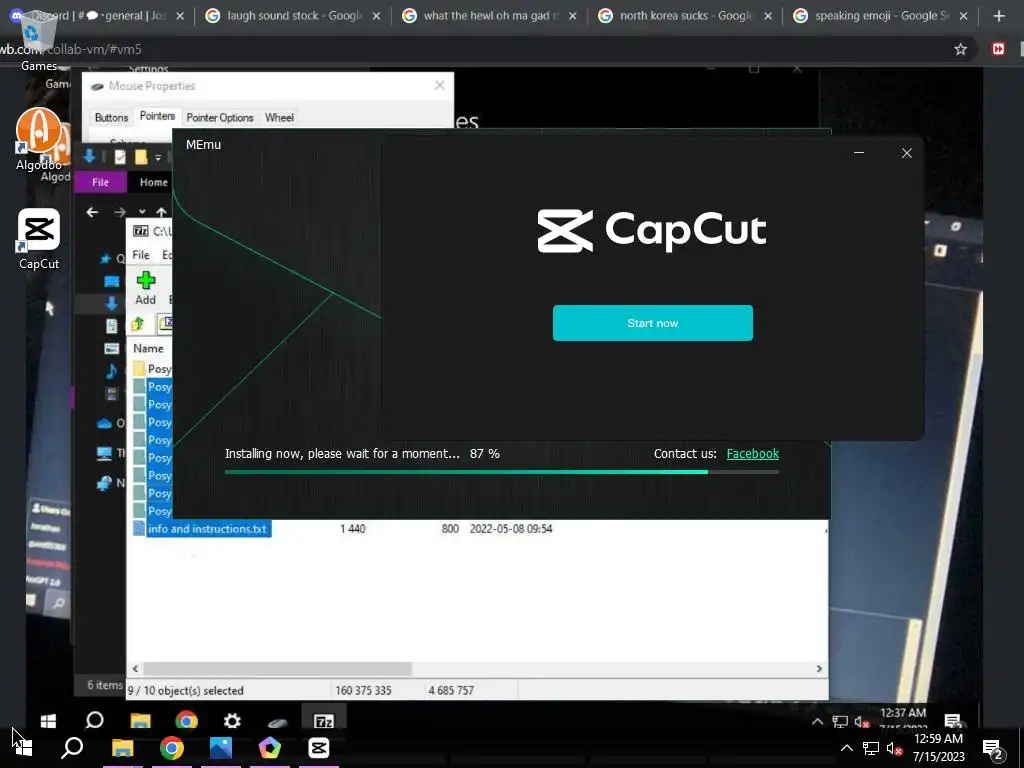Open host notification center with 2 badge

coord(993,748)
